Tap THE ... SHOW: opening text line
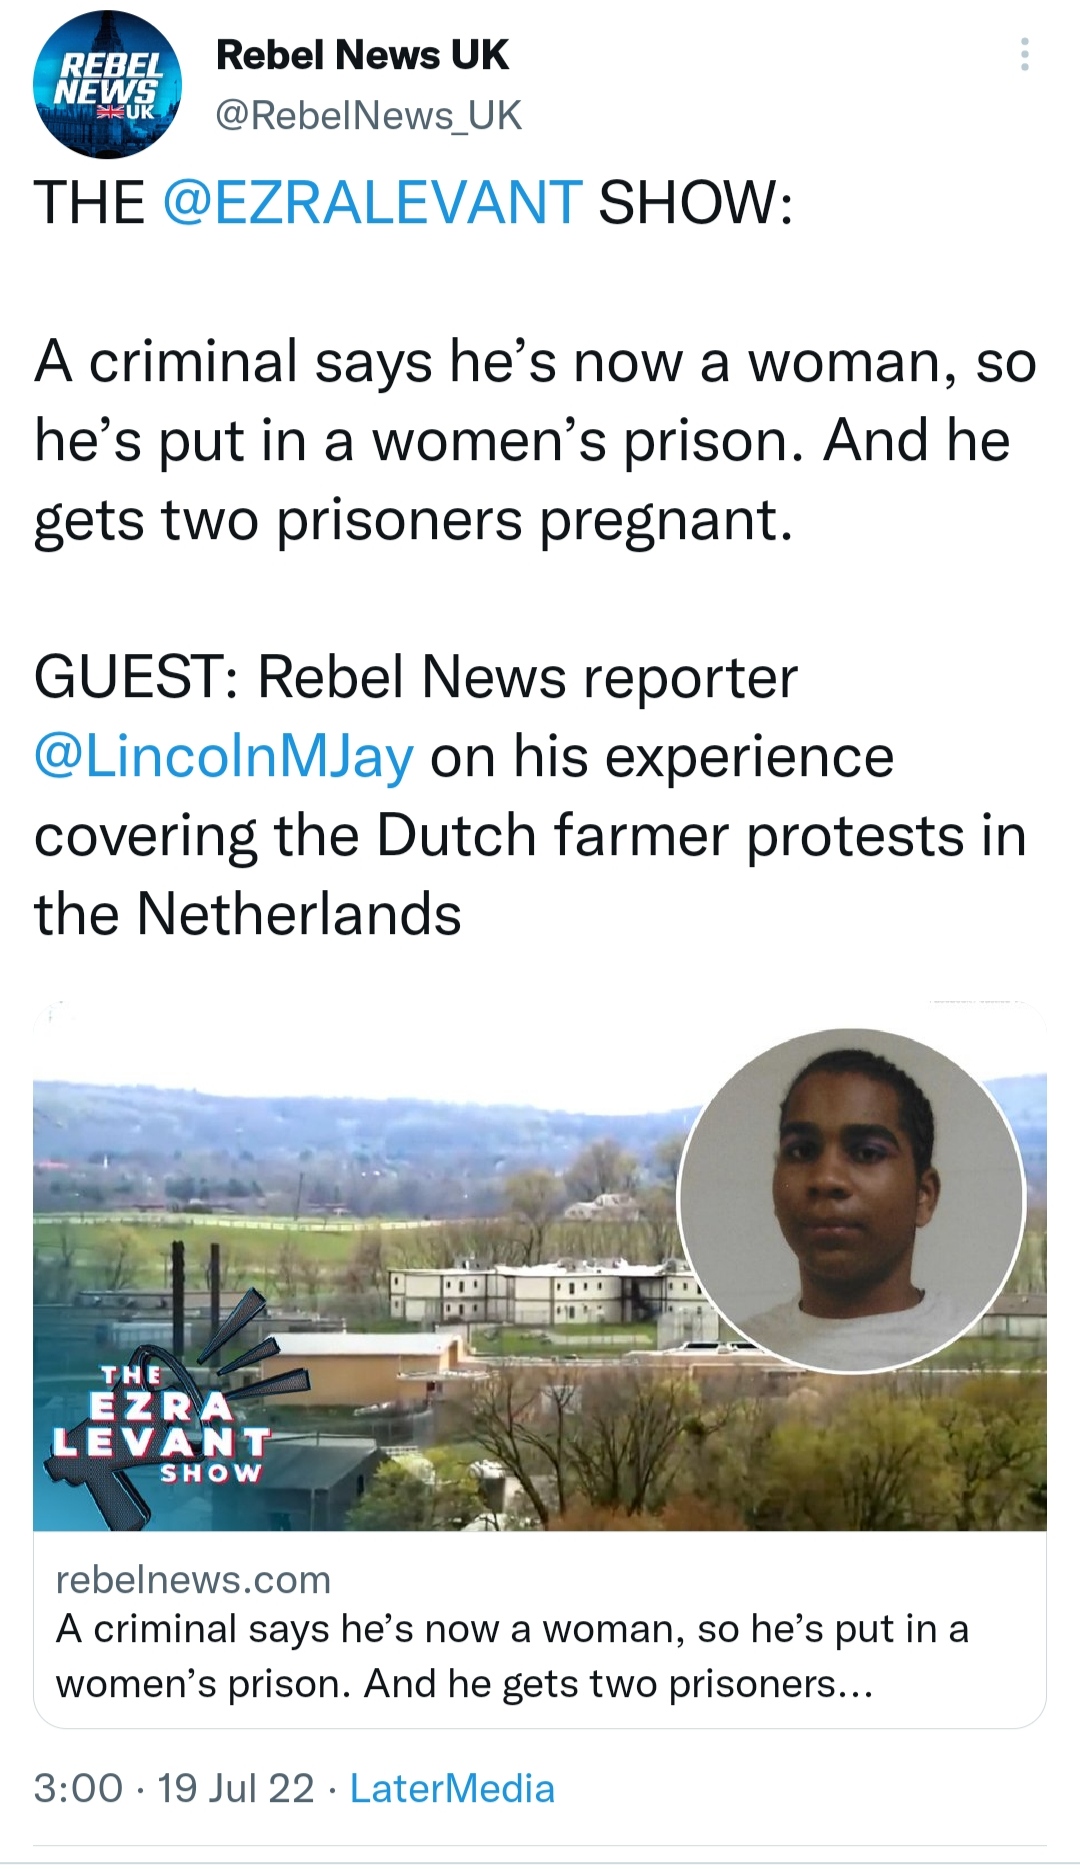The width and height of the screenshot is (1080, 1871). [414, 203]
